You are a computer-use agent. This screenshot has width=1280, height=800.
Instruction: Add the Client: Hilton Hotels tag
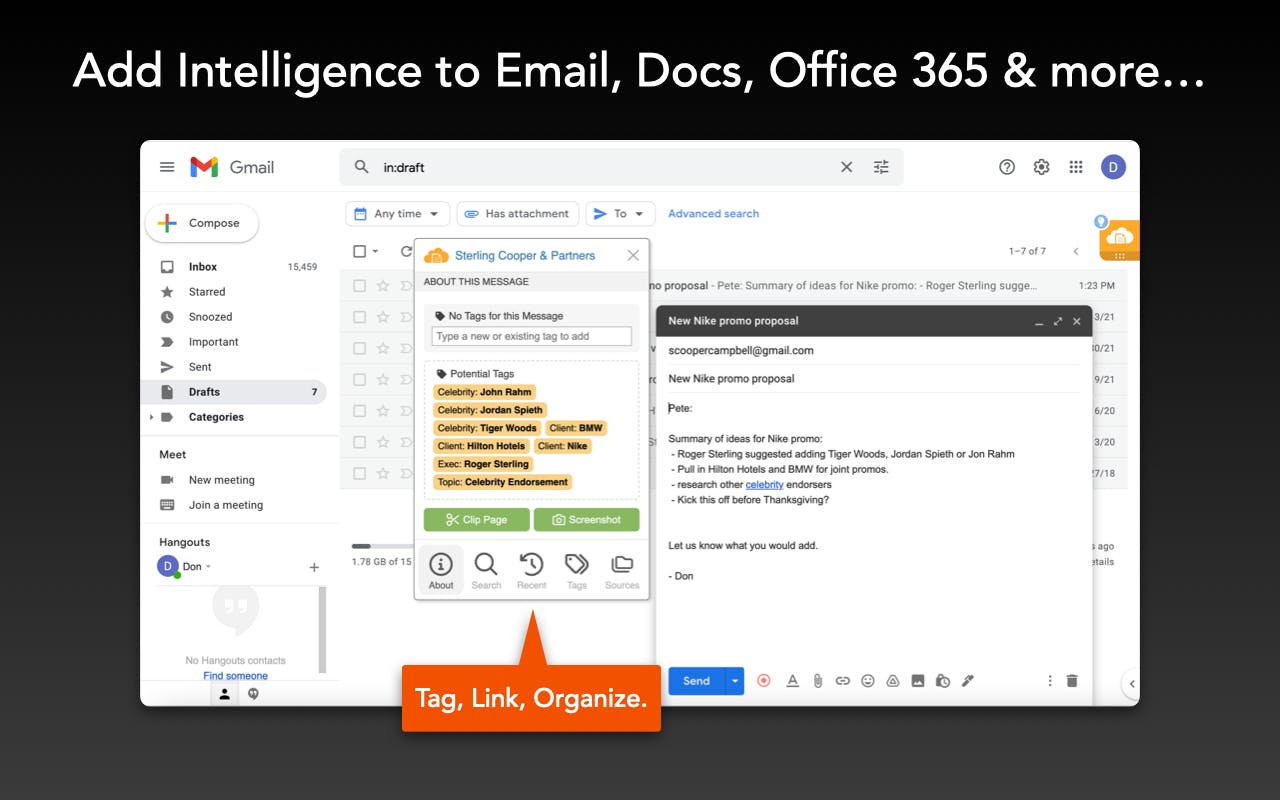click(x=481, y=446)
